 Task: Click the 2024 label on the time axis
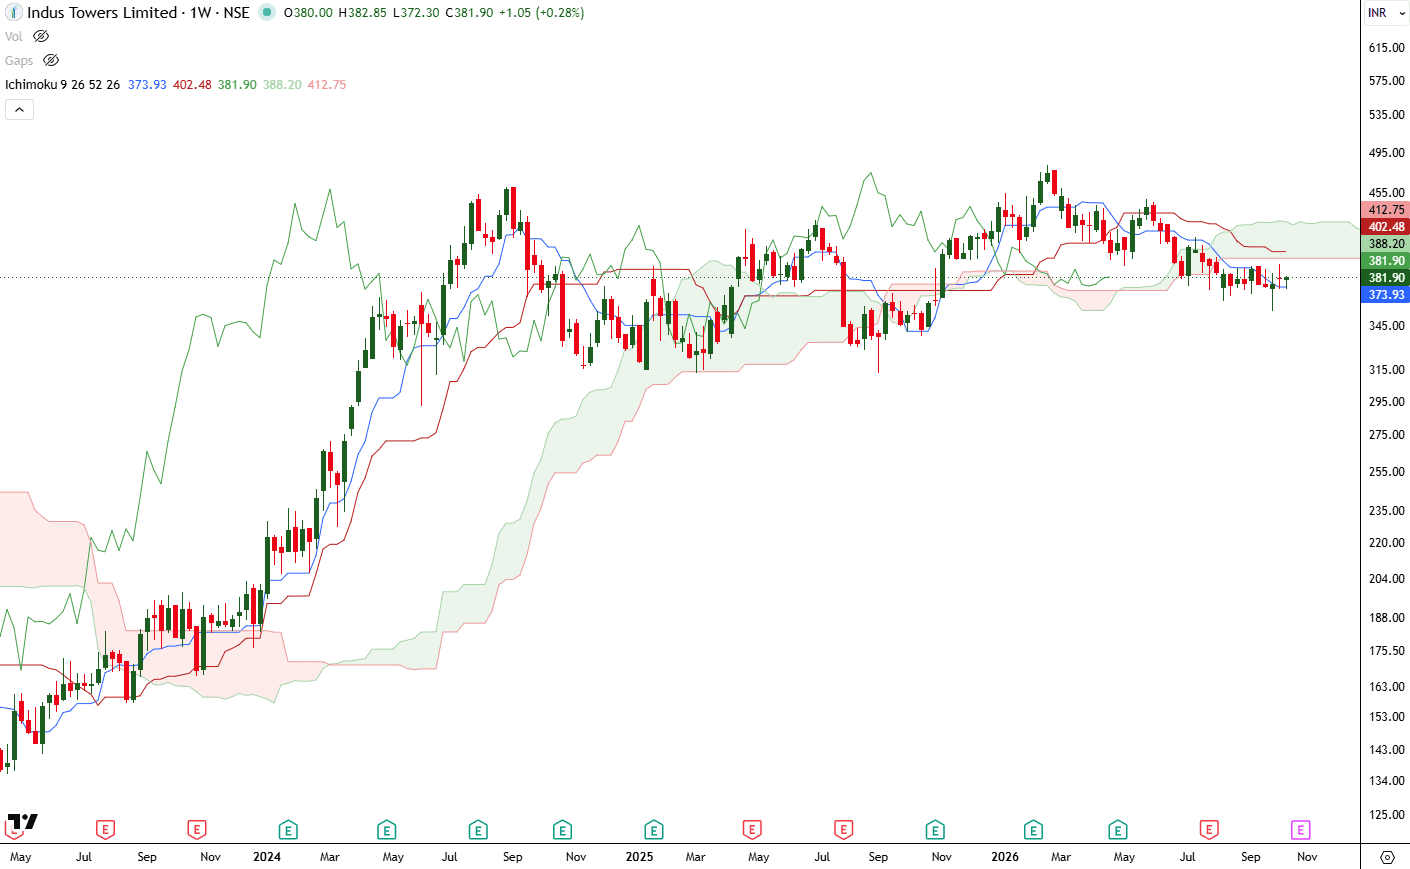click(267, 857)
